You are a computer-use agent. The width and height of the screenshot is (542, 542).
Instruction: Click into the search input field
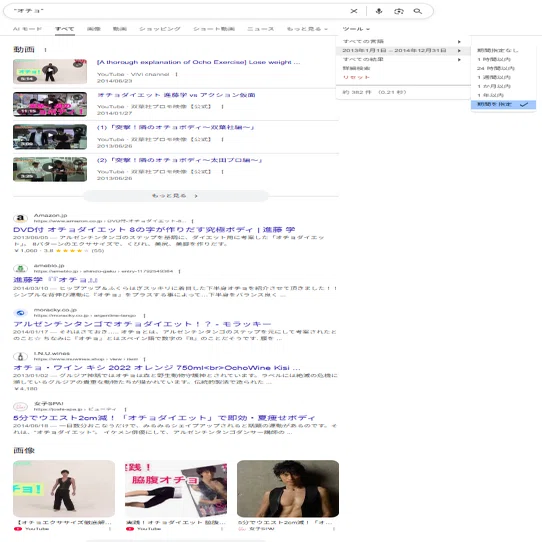coord(180,11)
